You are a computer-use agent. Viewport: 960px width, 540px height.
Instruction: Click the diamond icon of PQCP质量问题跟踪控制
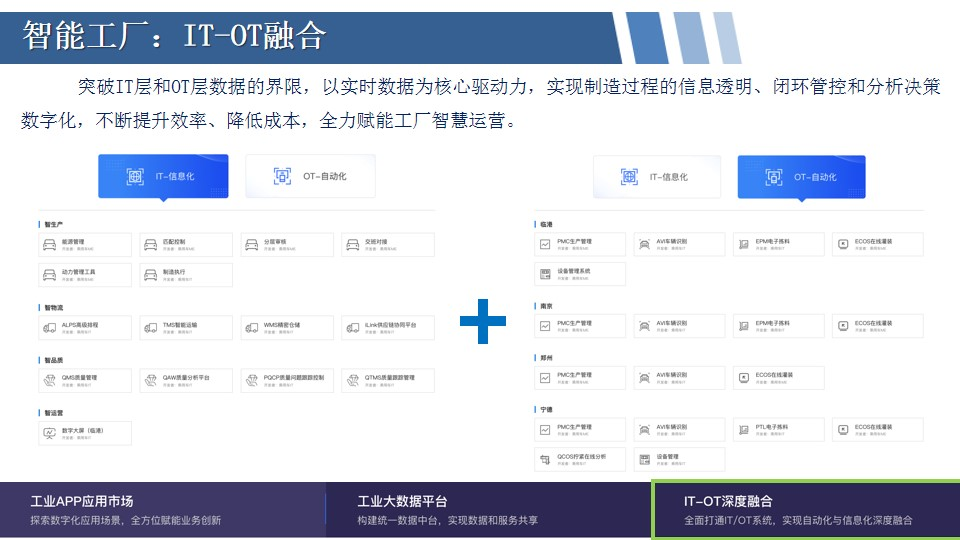click(x=252, y=381)
